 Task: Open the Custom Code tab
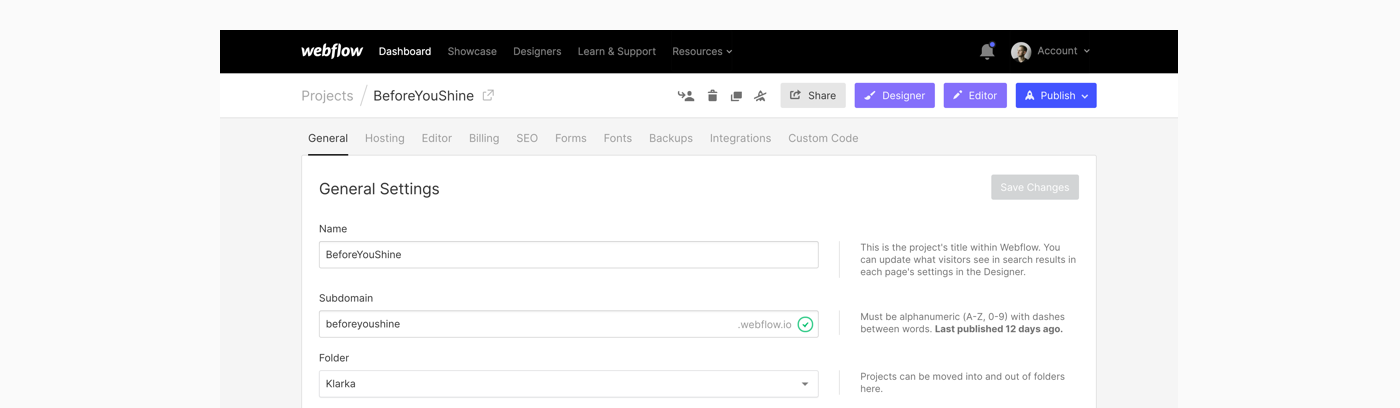tap(823, 138)
